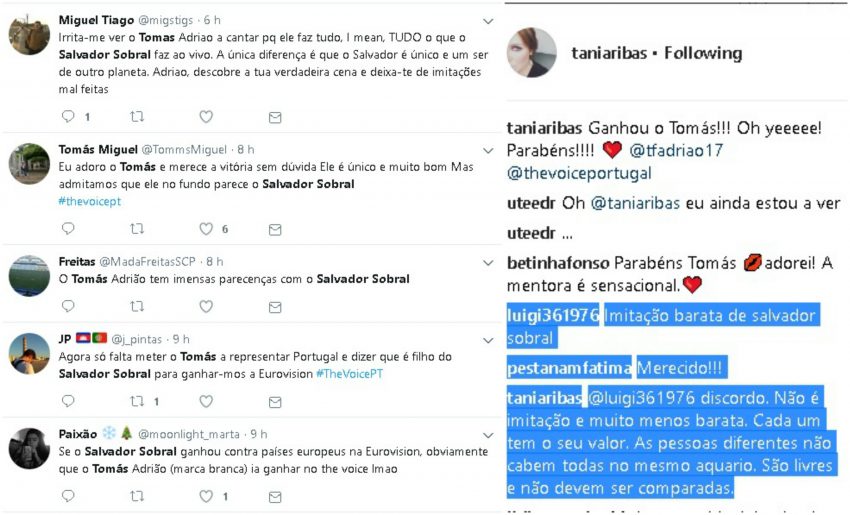The width and height of the screenshot is (850, 515).
Task: Send Freitas's tweet via direct message
Action: [275, 307]
